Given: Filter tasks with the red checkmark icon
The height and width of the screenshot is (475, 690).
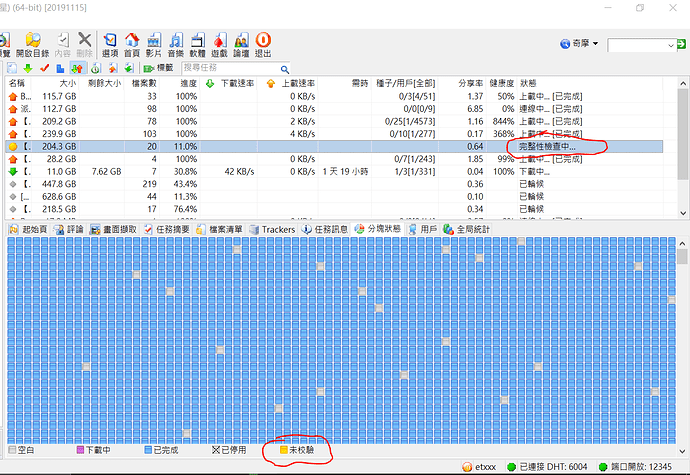Looking at the screenshot, I should 44,68.
